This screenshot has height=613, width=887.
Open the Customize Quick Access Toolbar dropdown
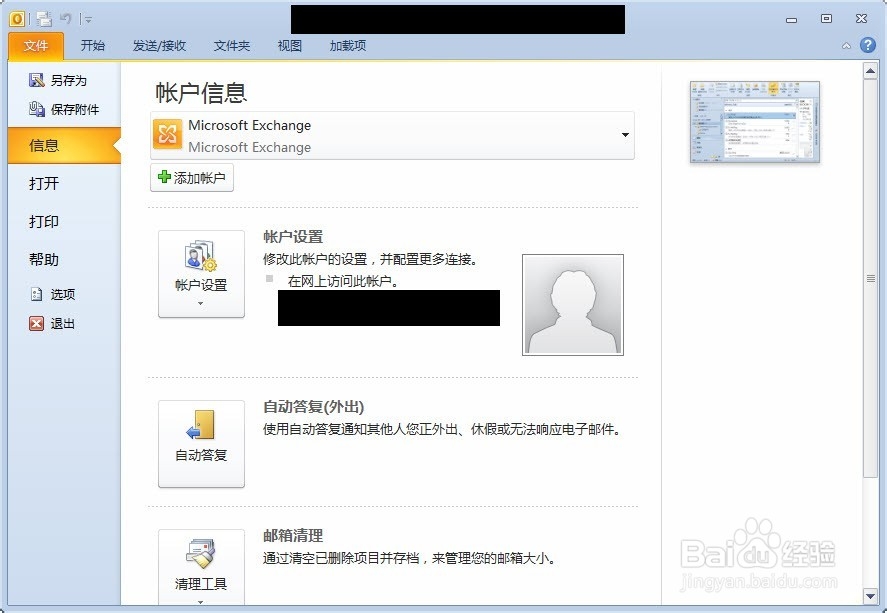tap(88, 20)
